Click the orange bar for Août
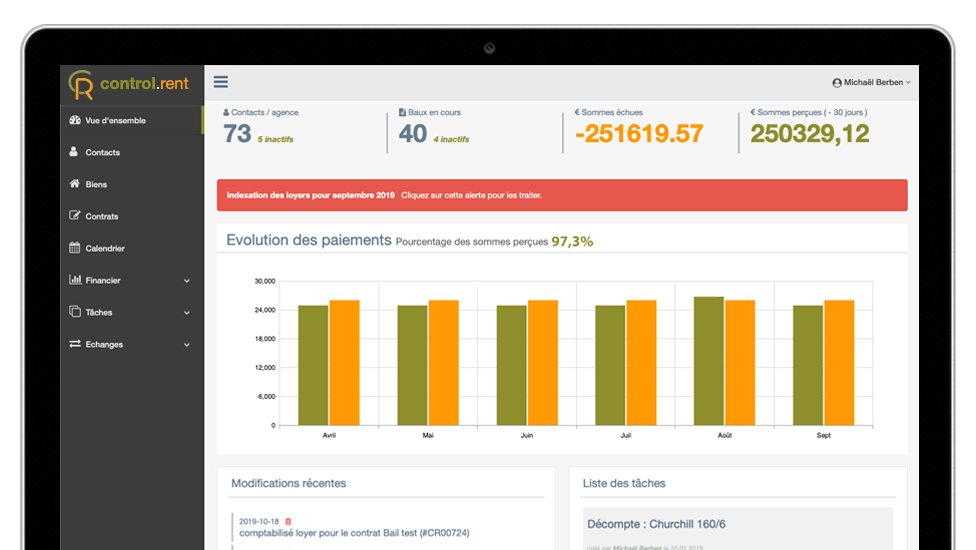The height and width of the screenshot is (550, 976). pyautogui.click(x=740, y=362)
